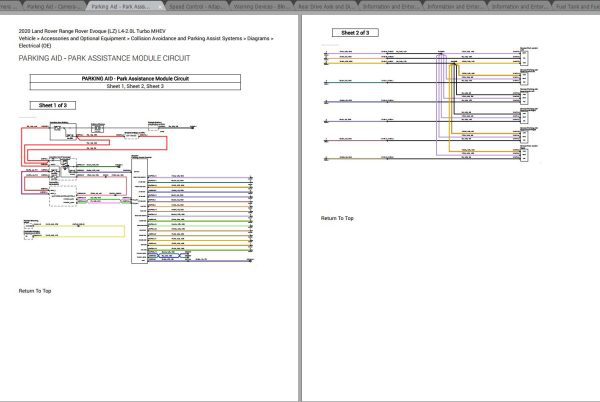Switch to the Warning Devices tab
This screenshot has width=600, height=402.
(x=261, y=7)
